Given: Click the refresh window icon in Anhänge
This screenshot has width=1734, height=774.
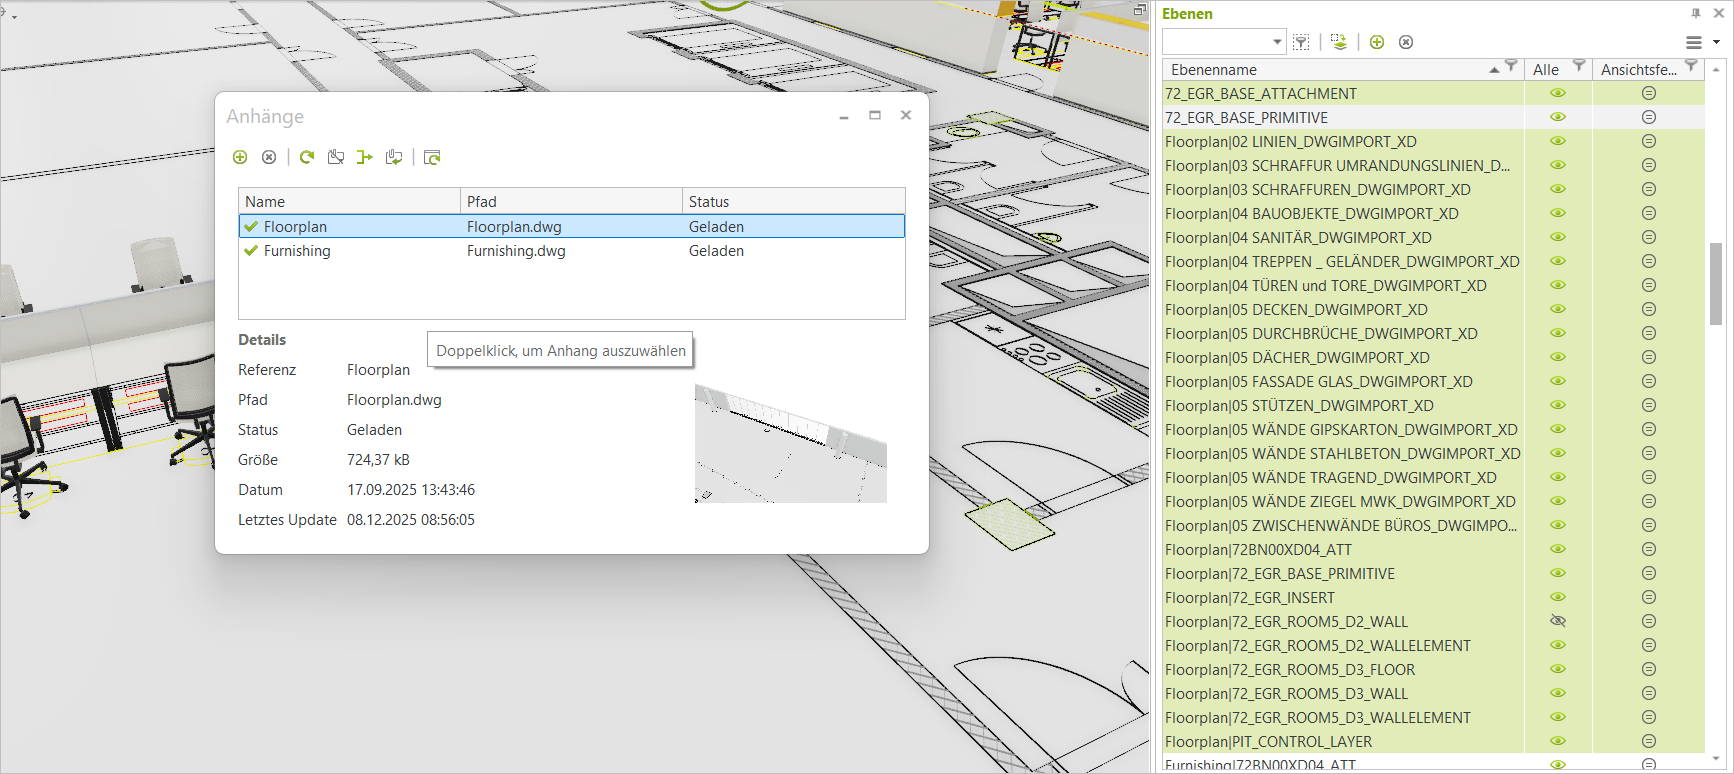Looking at the screenshot, I should pyautogui.click(x=432, y=157).
